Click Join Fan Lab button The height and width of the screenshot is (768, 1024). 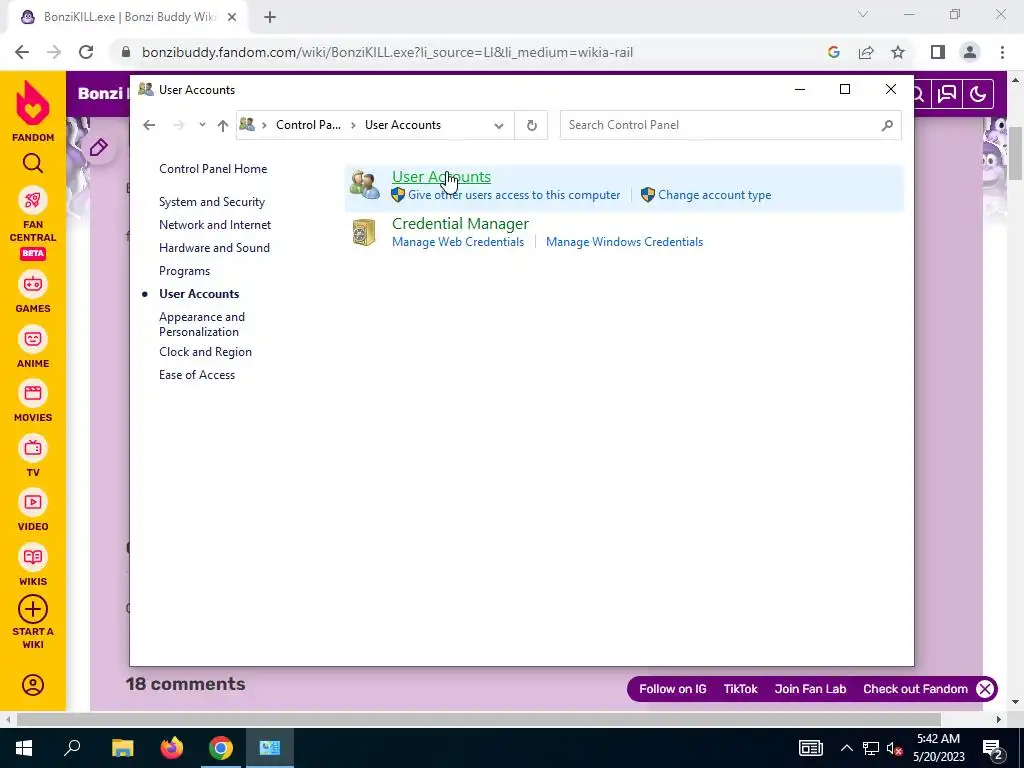[x=810, y=689]
